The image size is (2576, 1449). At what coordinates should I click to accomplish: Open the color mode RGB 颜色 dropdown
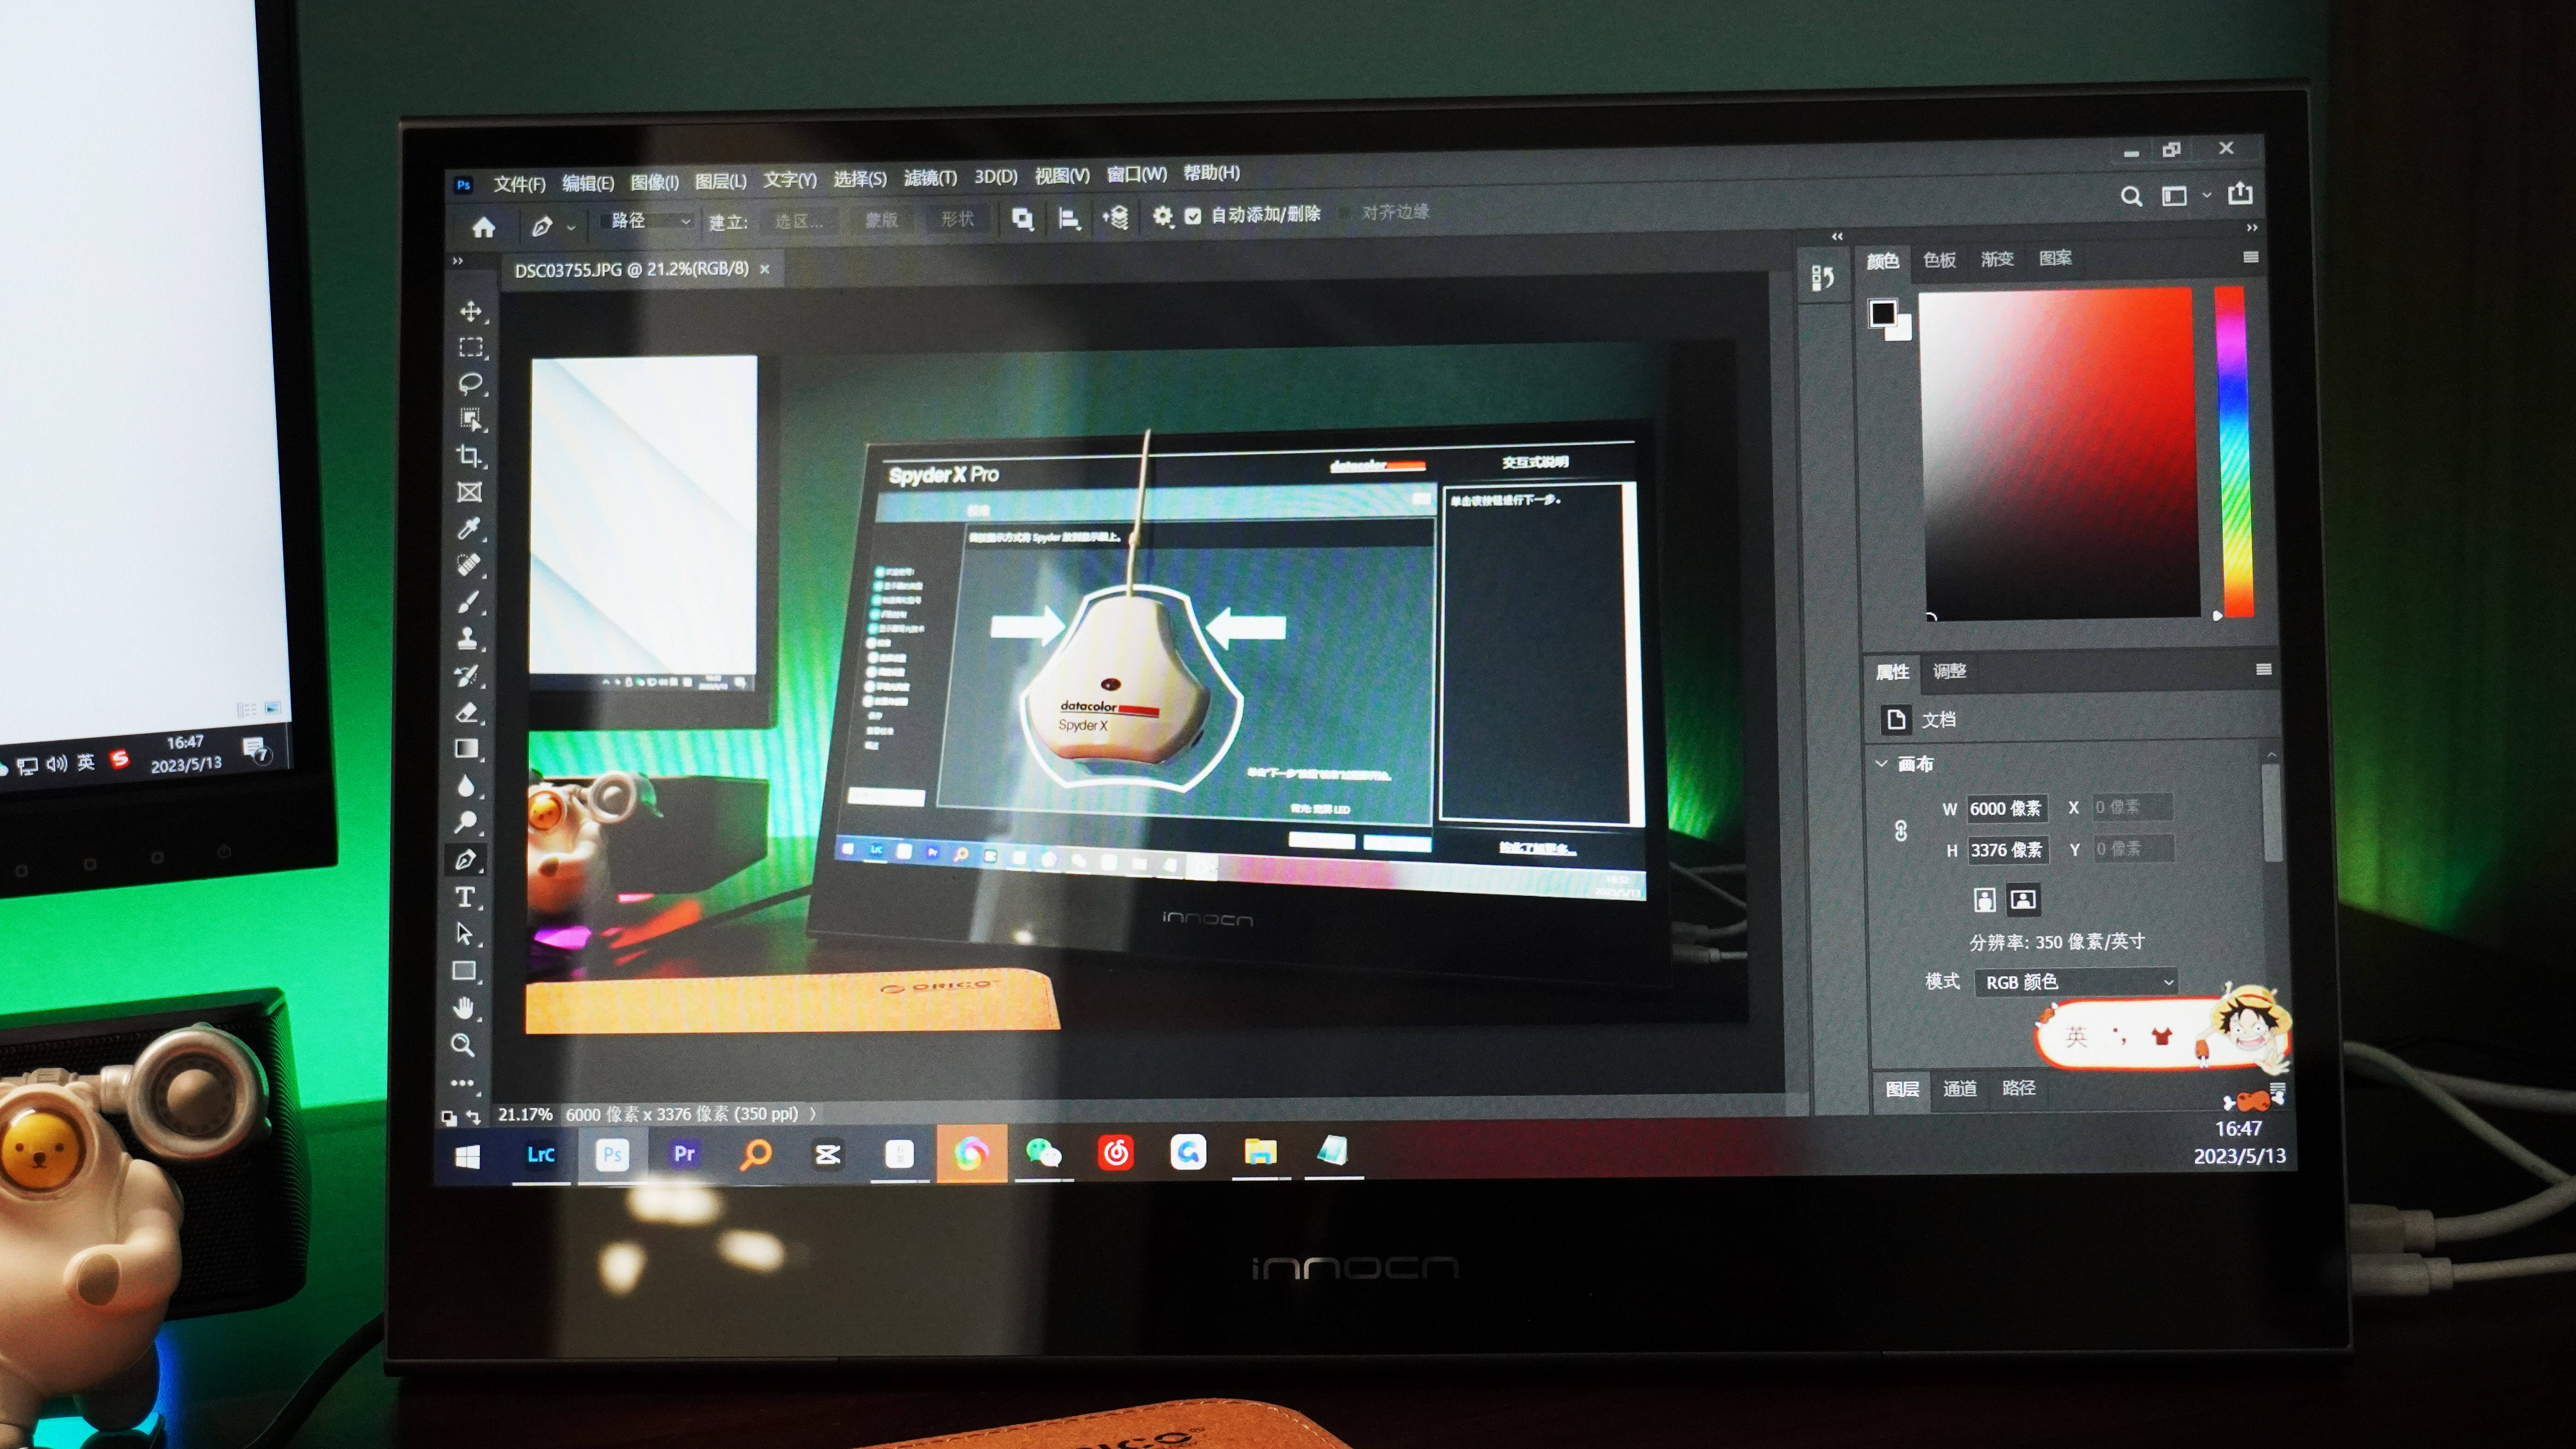[2076, 982]
